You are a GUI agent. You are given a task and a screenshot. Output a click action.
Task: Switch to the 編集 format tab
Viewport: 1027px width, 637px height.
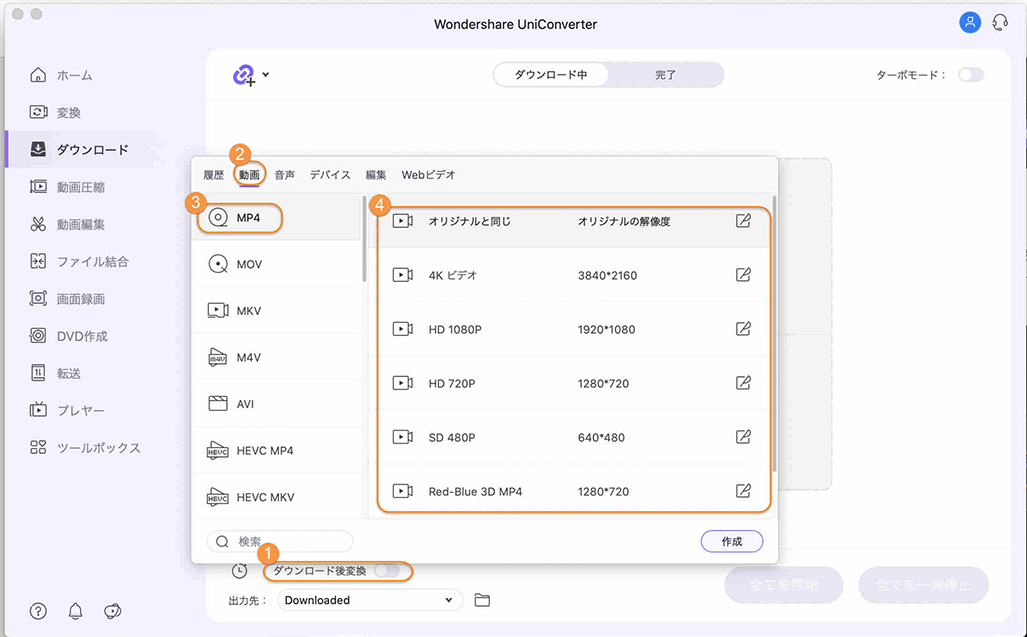[375, 175]
